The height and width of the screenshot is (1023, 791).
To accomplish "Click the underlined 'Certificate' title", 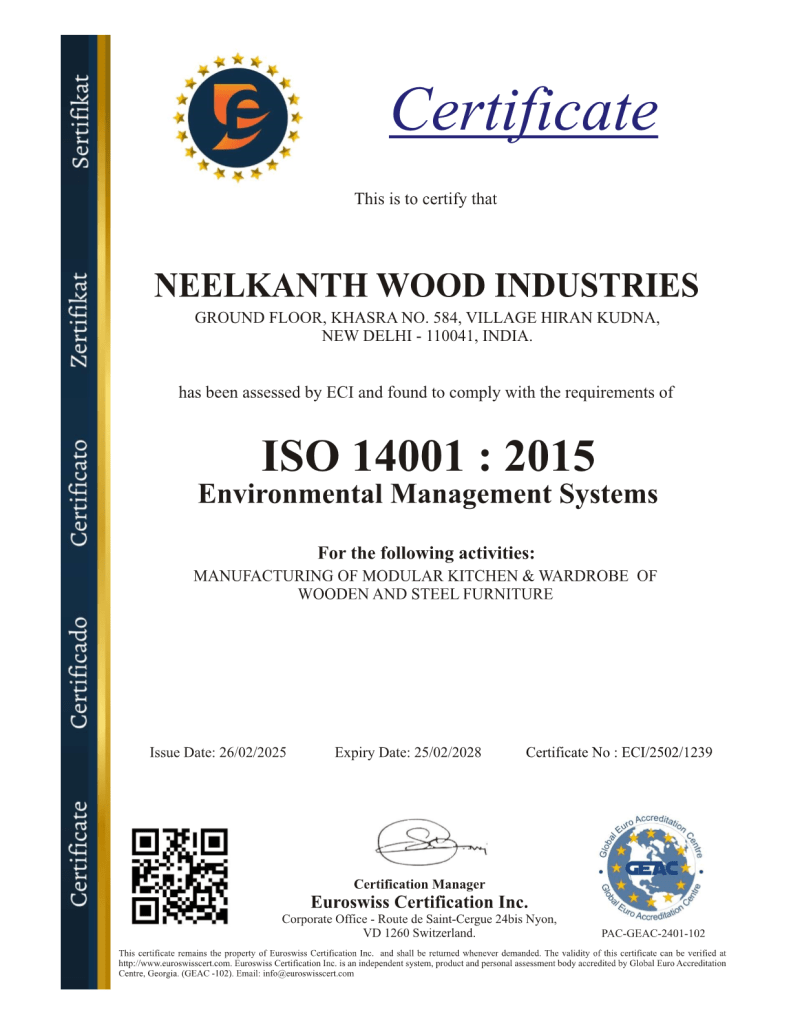I will click(x=524, y=110).
